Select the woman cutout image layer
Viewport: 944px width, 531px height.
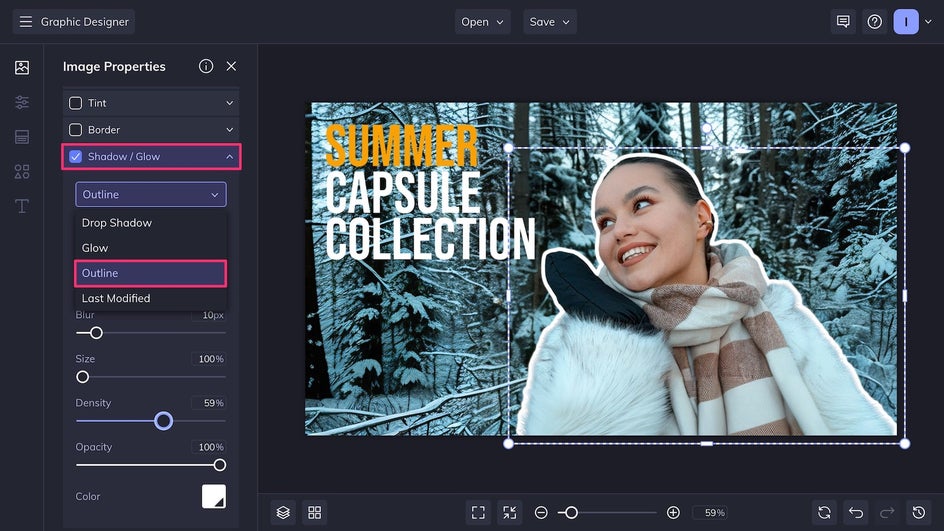point(706,296)
